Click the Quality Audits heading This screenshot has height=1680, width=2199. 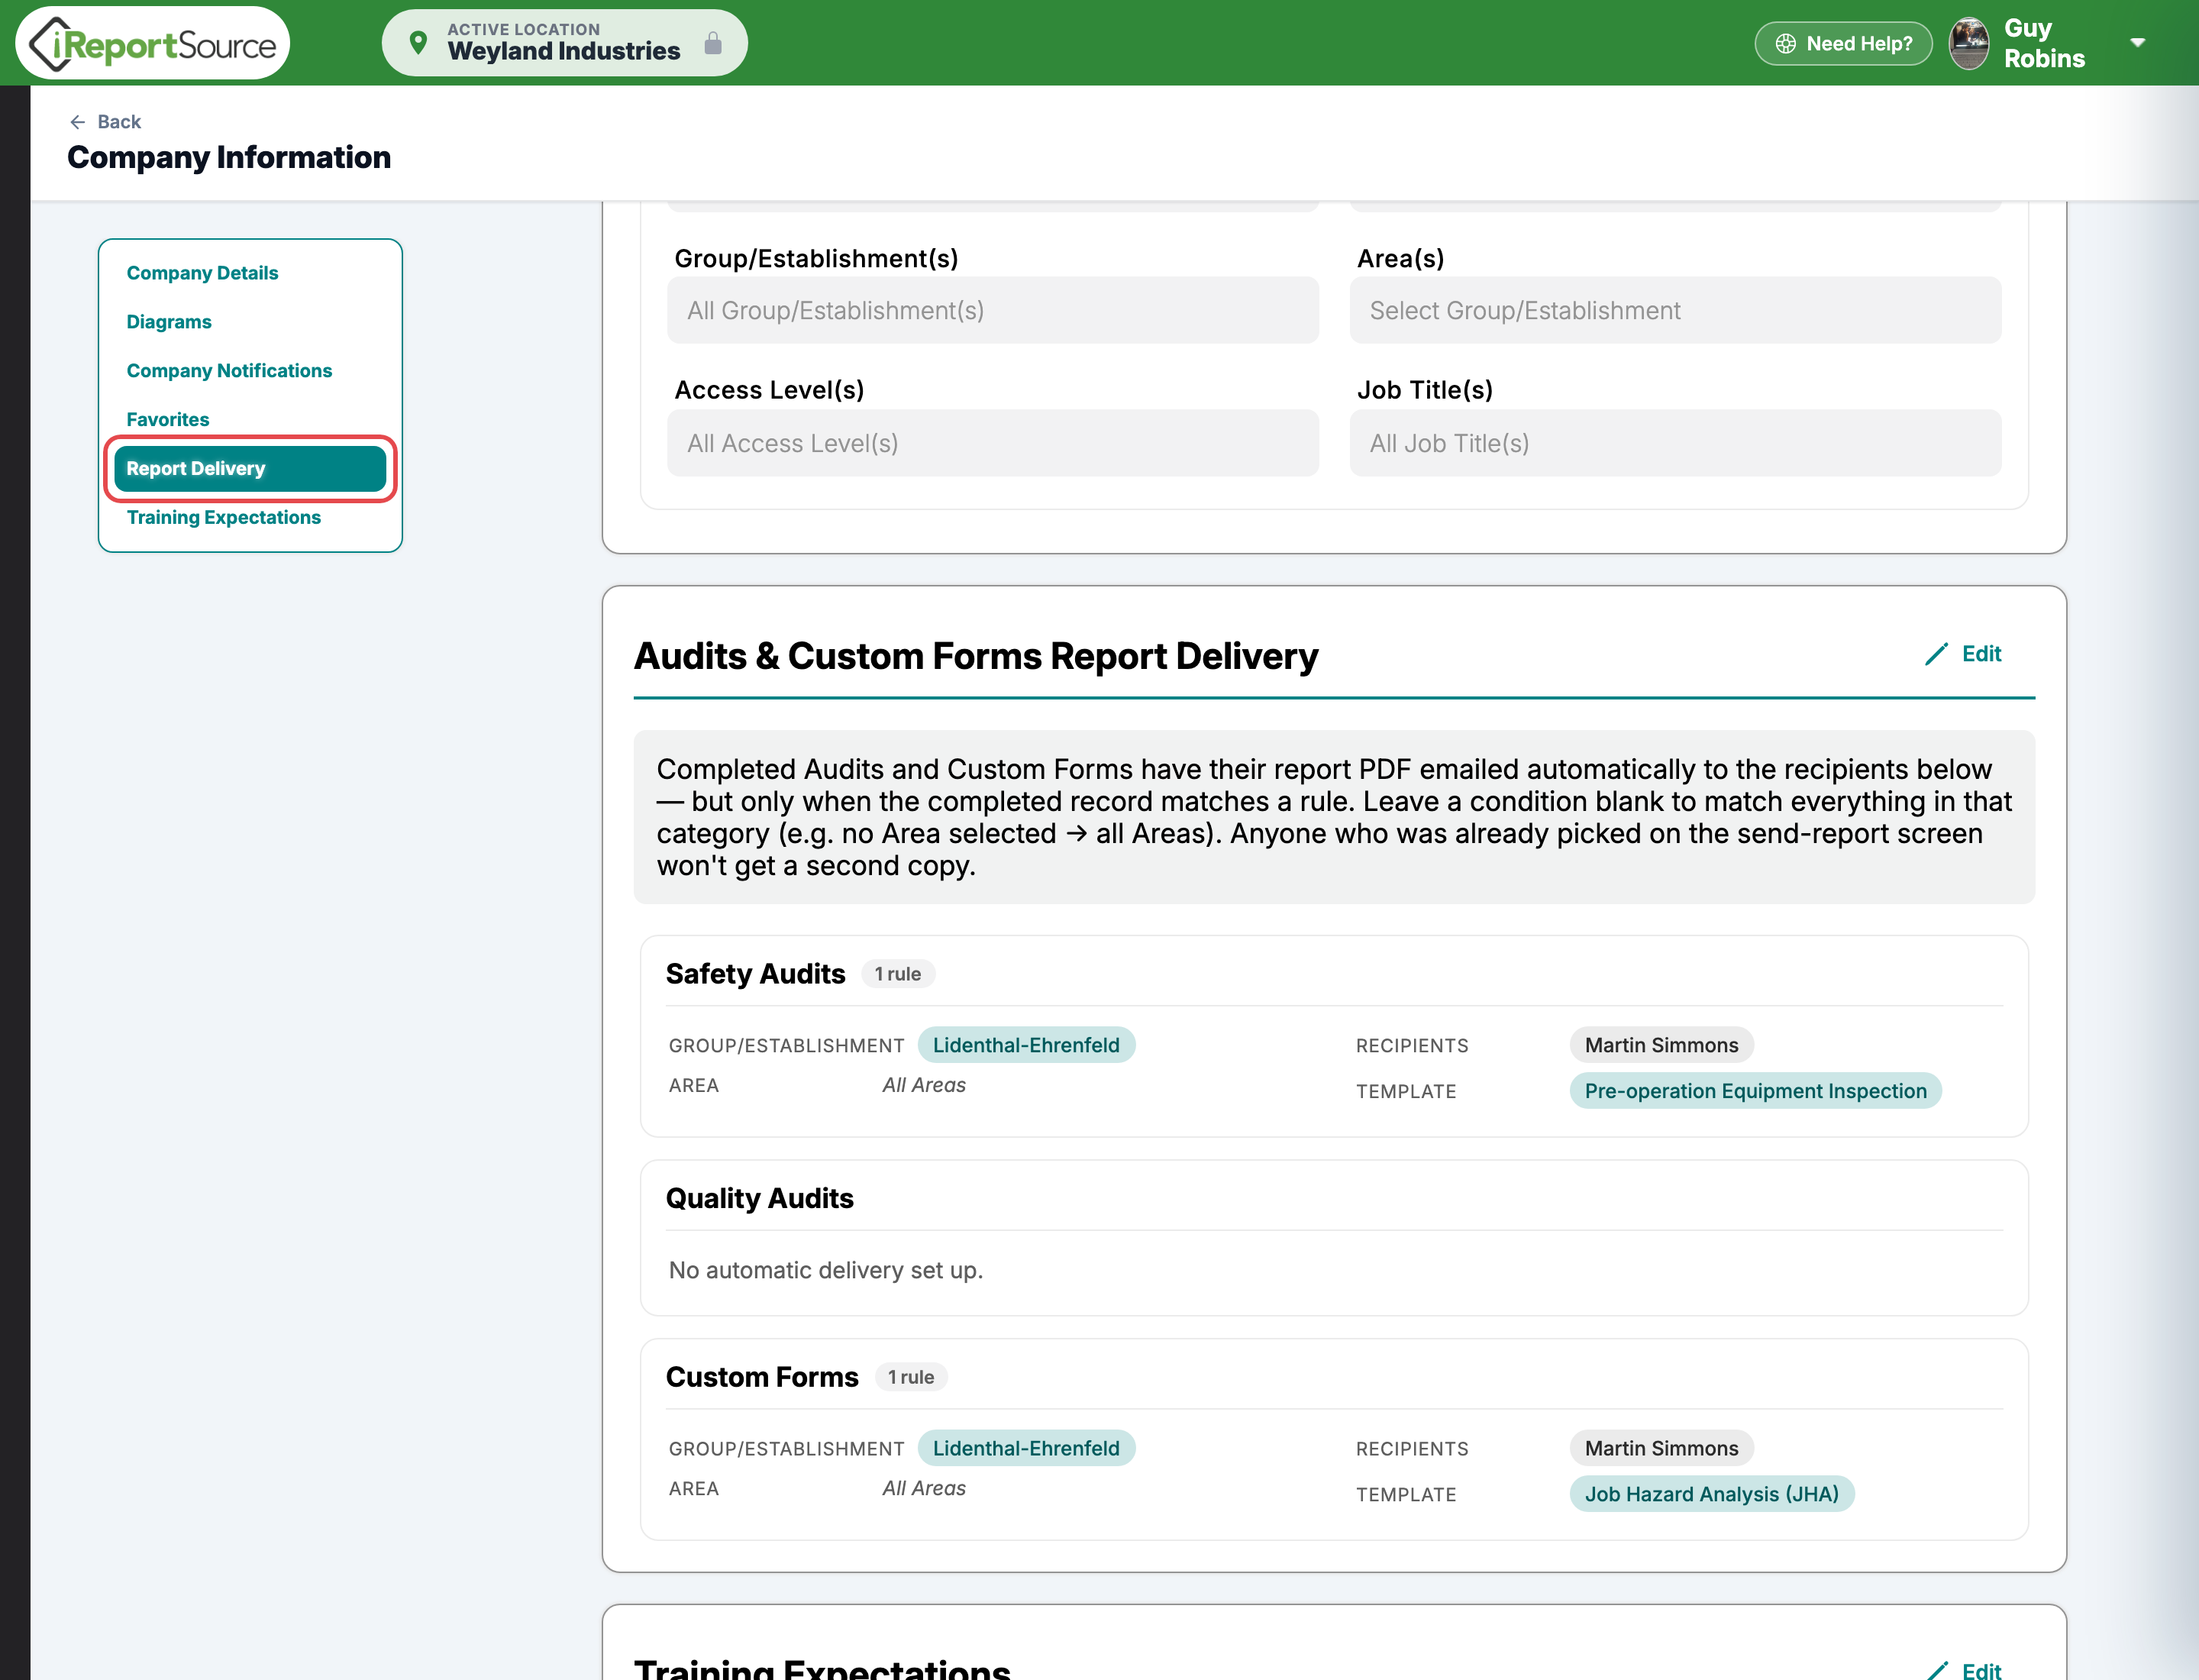point(759,1198)
